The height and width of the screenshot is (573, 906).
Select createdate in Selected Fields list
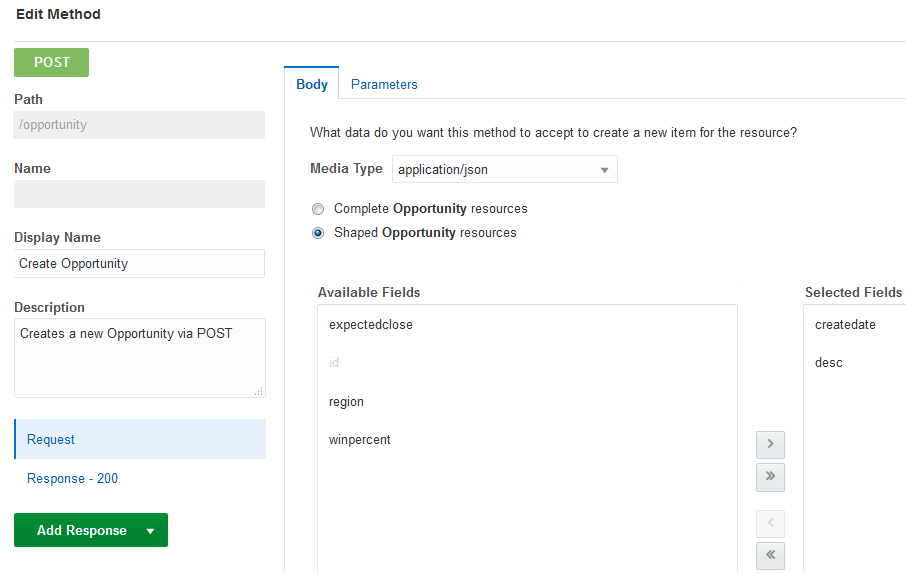point(845,325)
